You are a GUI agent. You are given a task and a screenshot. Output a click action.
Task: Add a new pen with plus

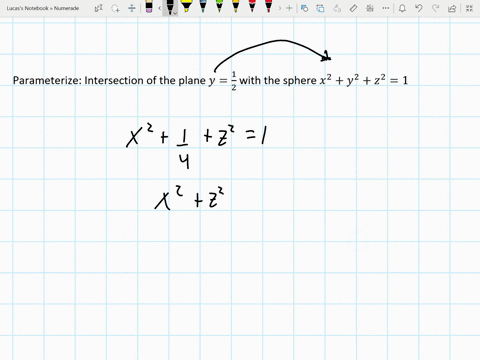pos(289,8)
